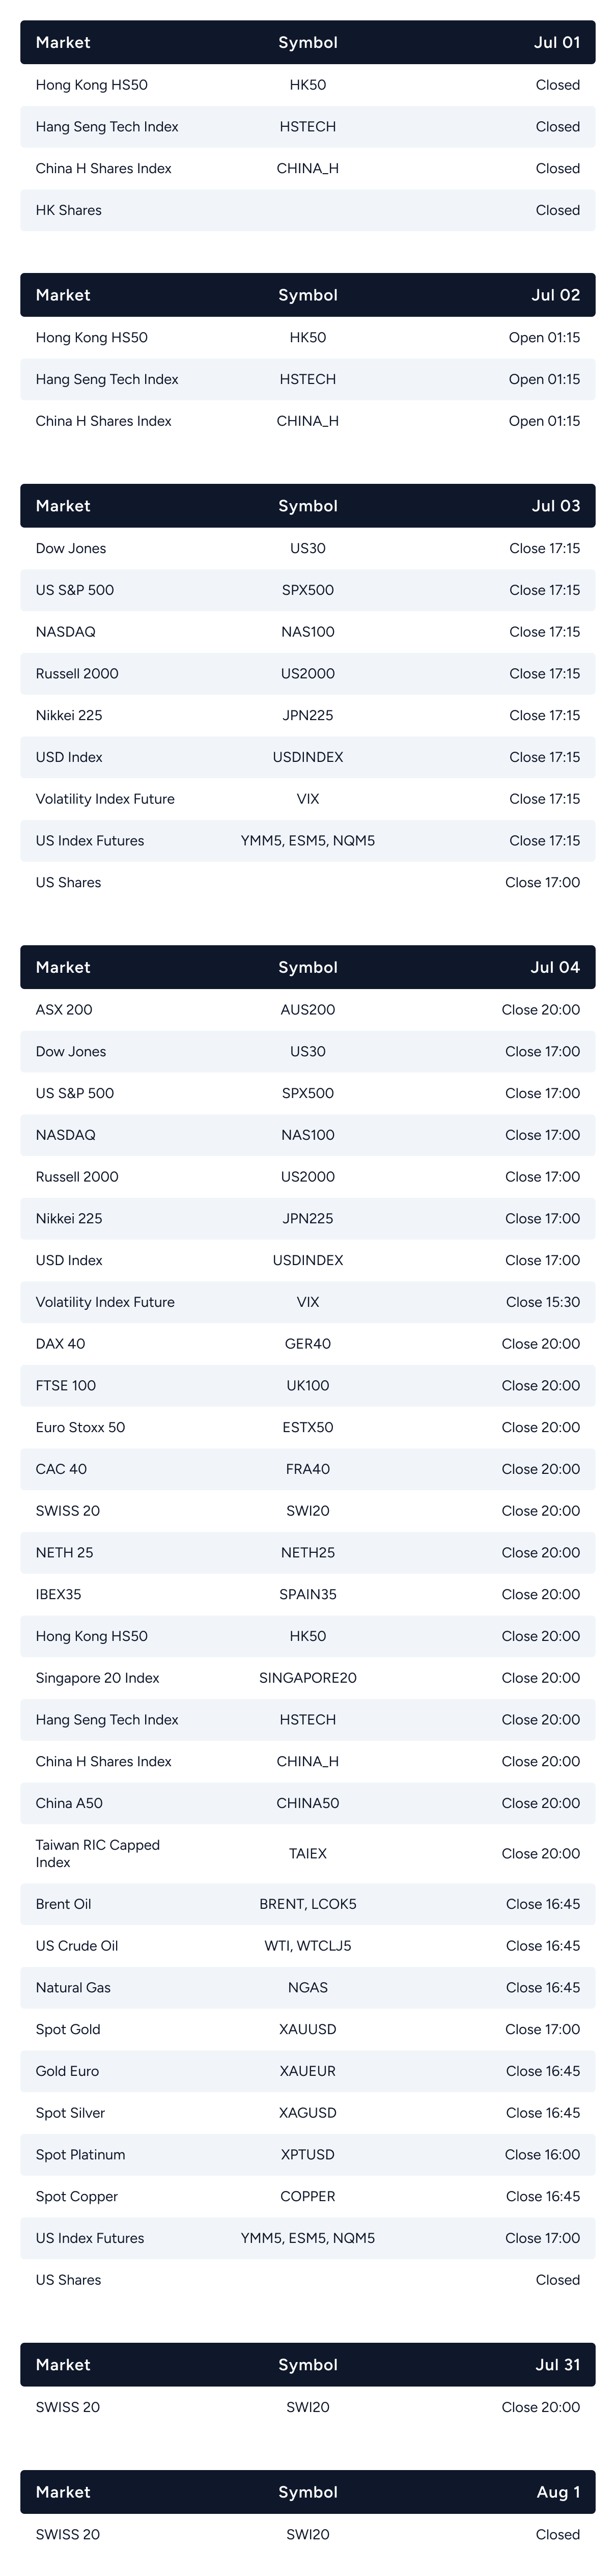The height and width of the screenshot is (2576, 616).
Task: Select the BRENT, LCOK5 symbol cell
Action: click(308, 1904)
